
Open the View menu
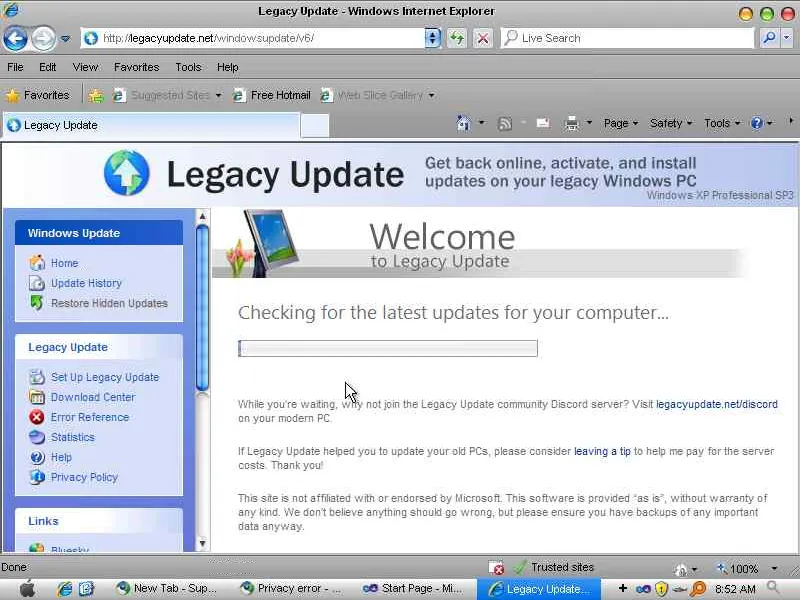point(85,67)
